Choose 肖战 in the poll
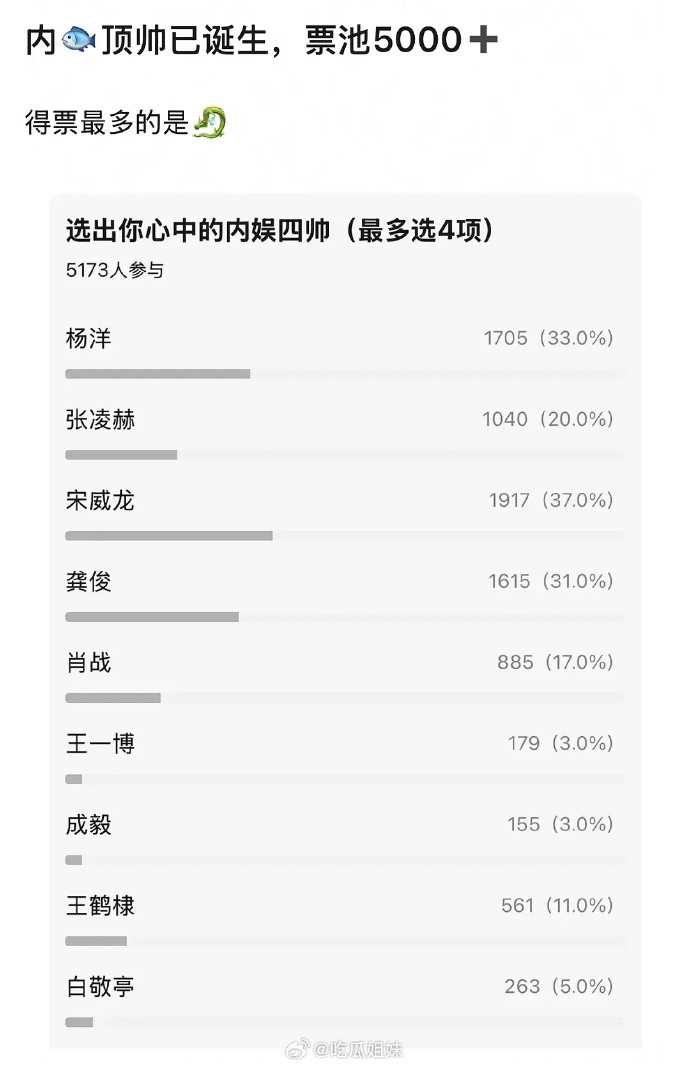690x1066 pixels. [x=345, y=678]
